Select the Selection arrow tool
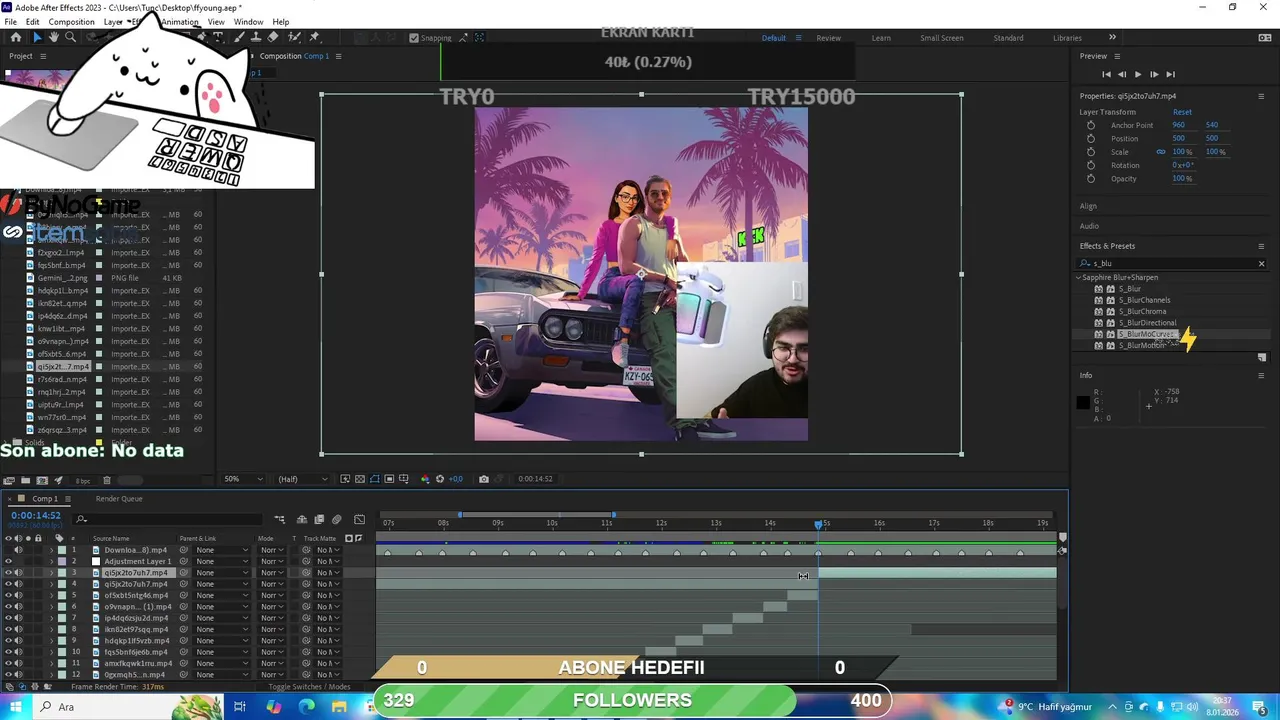This screenshot has height=720, width=1280. coord(37,37)
